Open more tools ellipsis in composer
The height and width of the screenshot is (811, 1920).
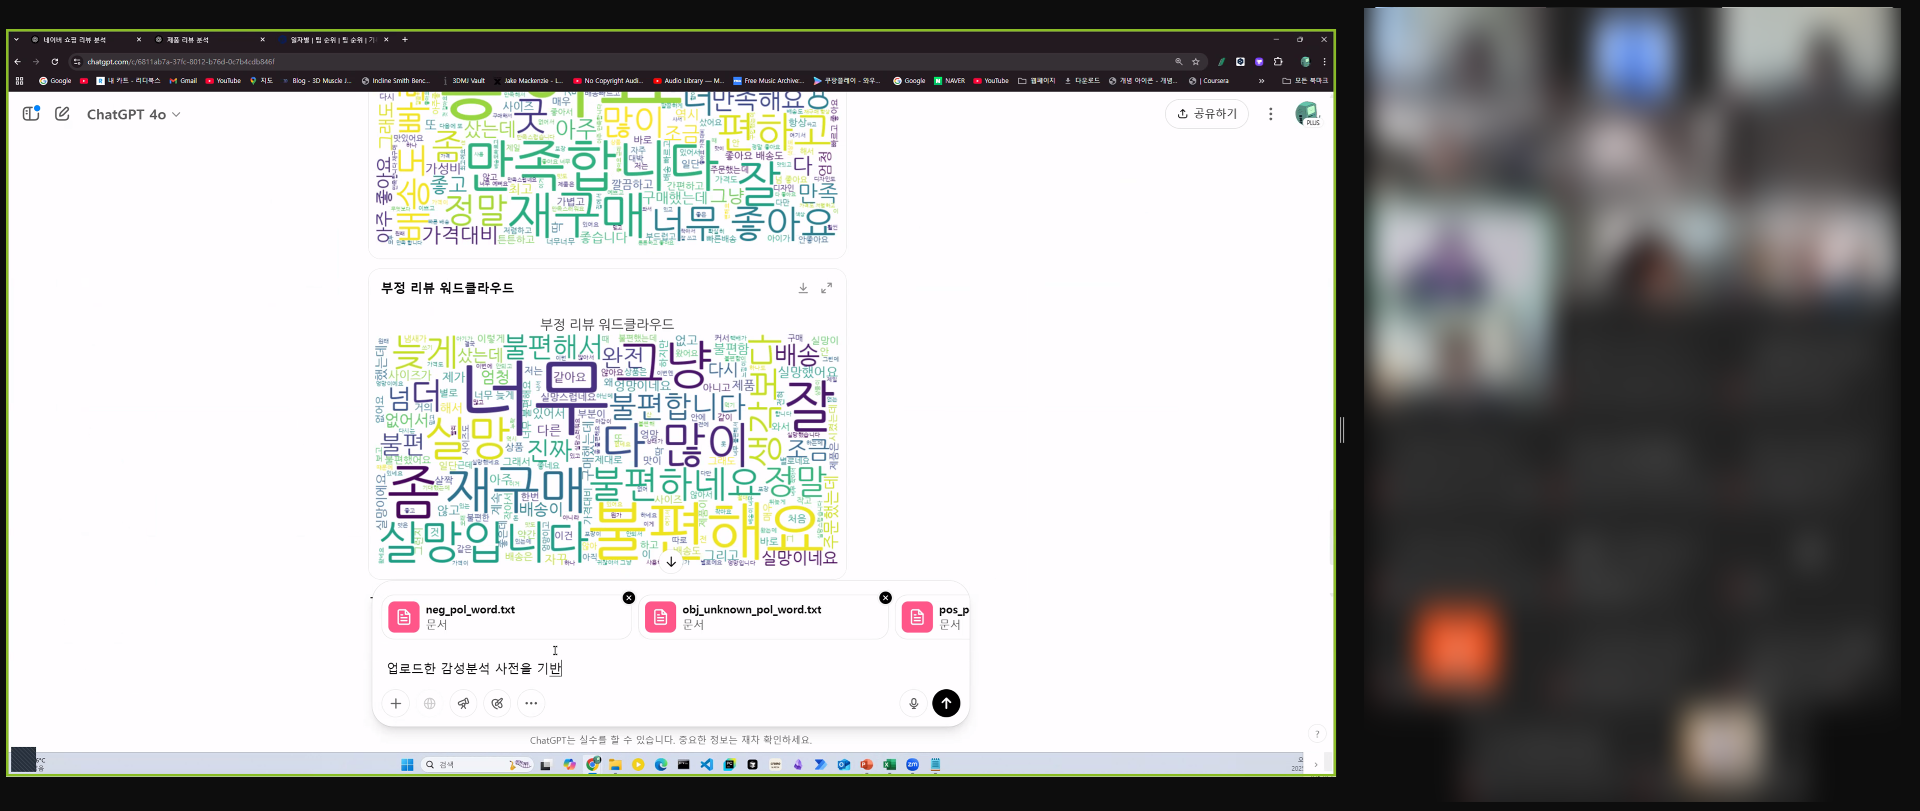point(531,703)
